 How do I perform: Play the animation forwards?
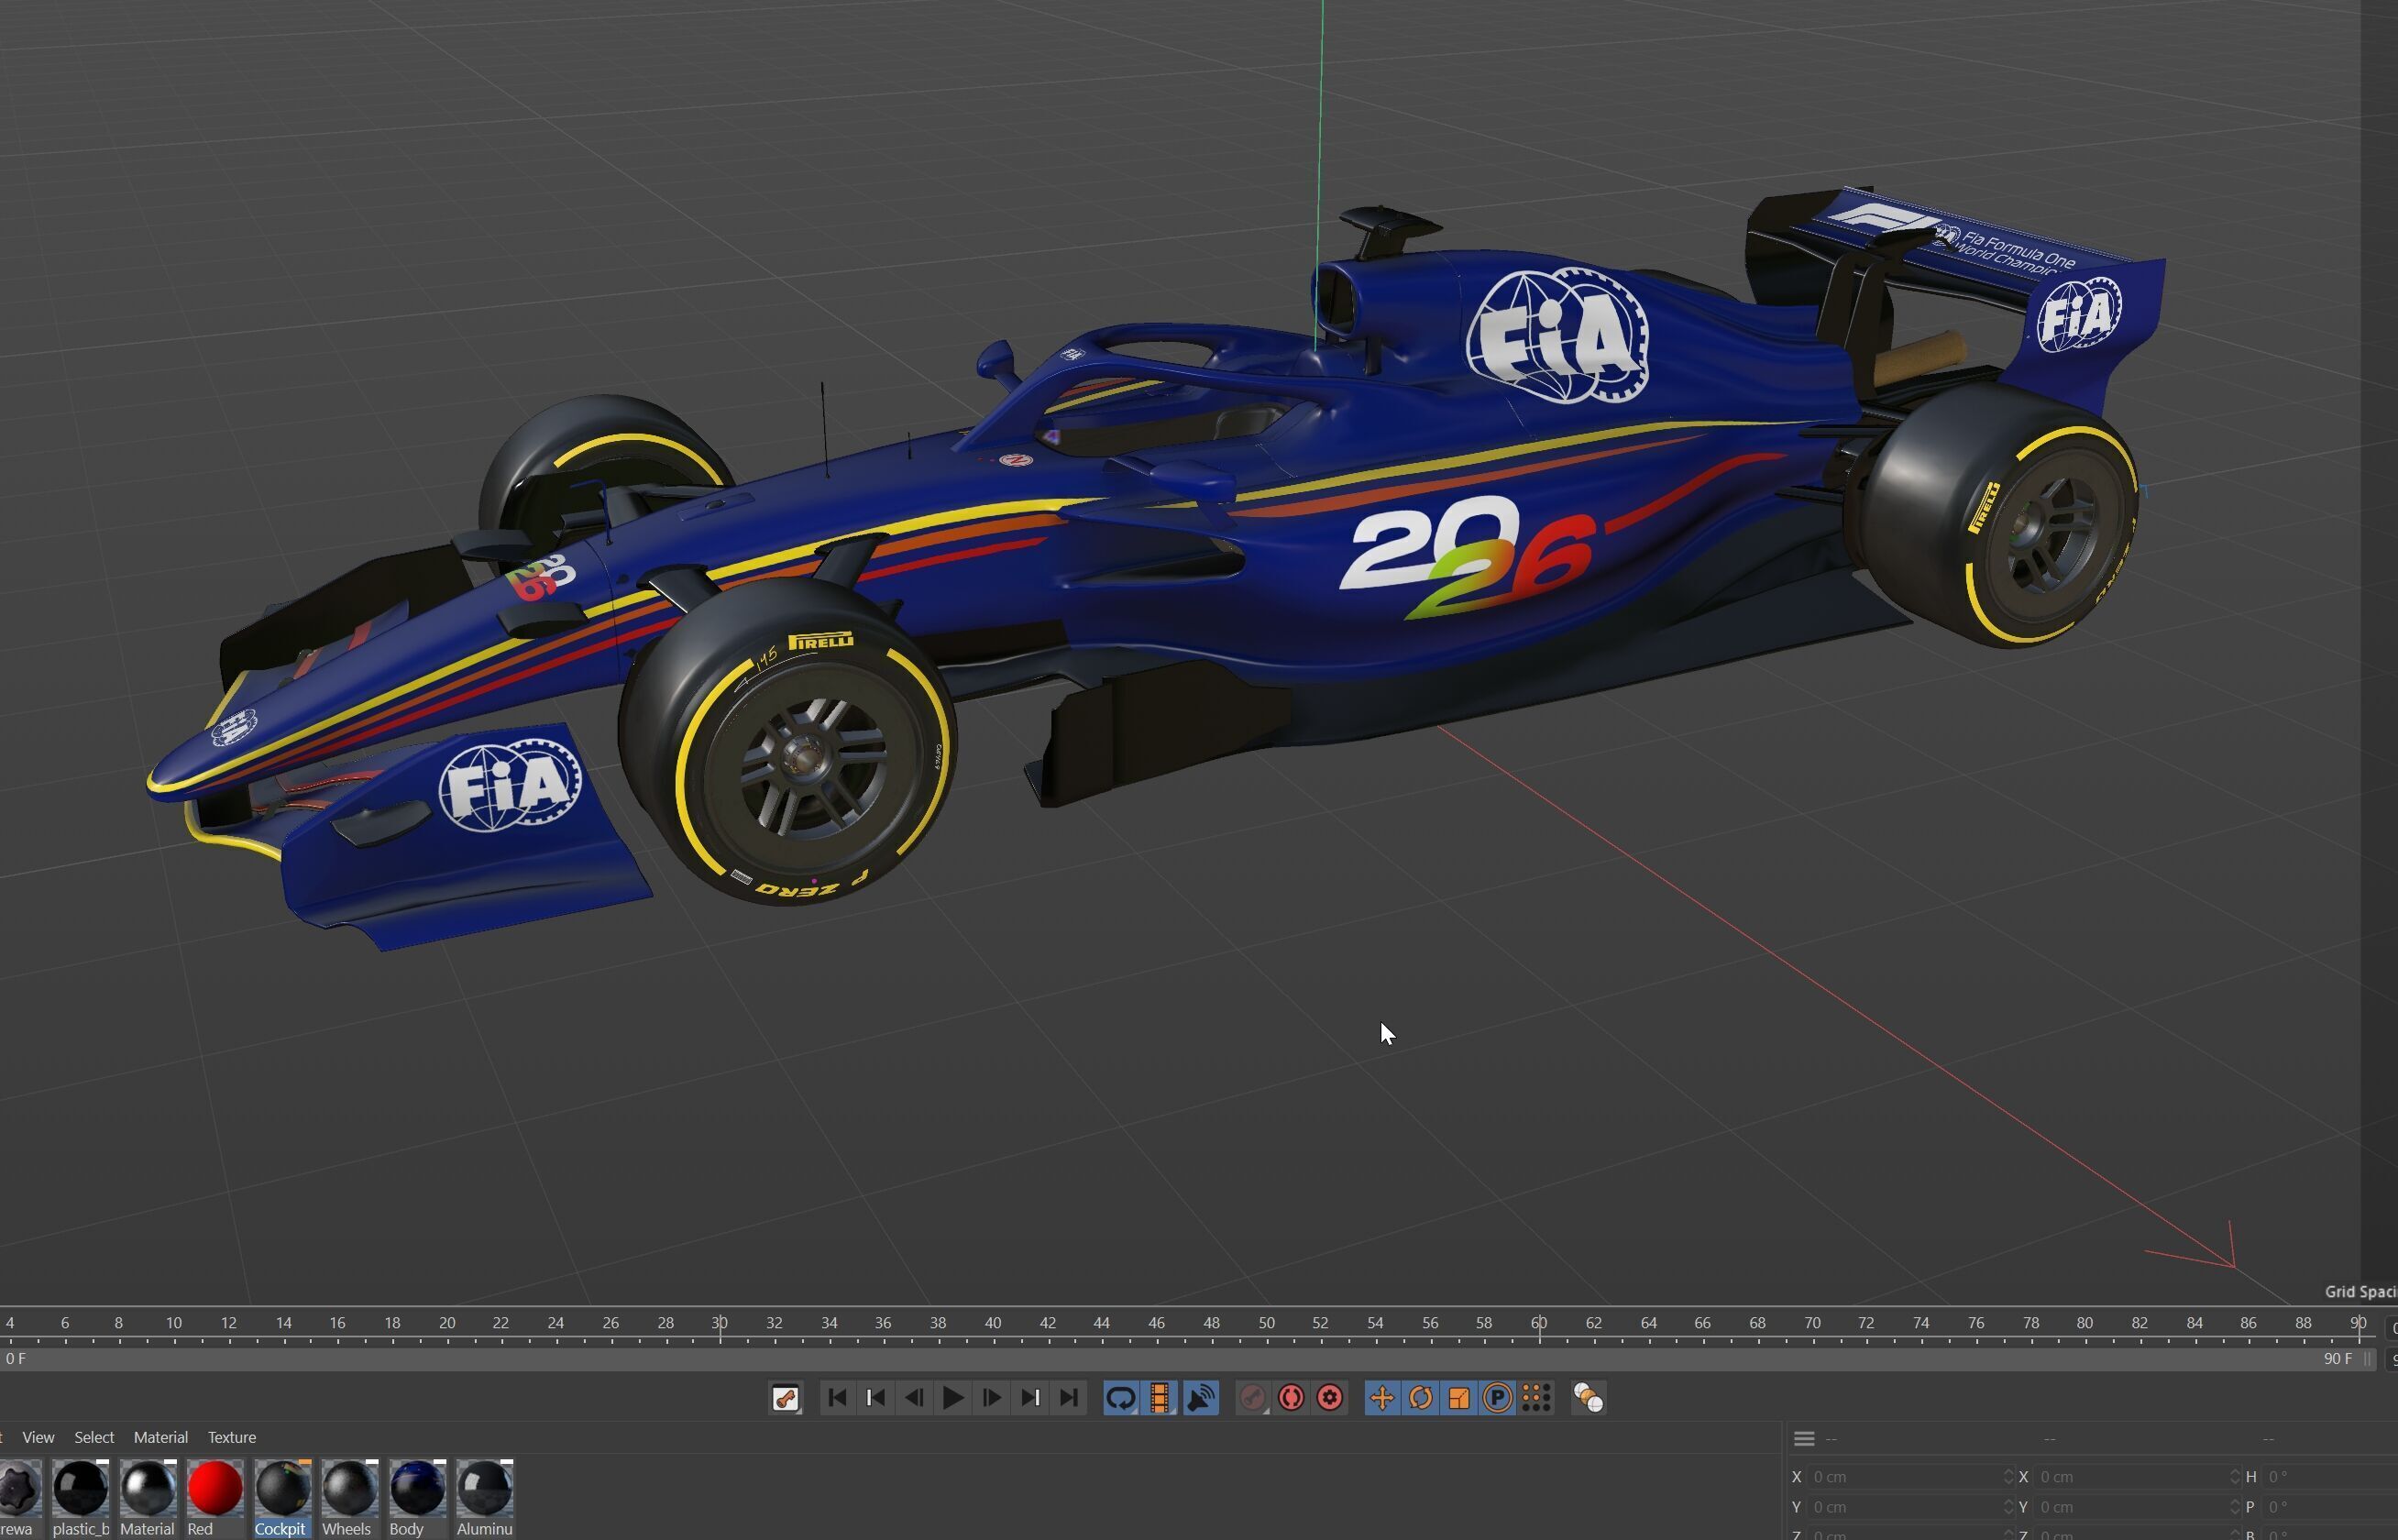coord(953,1398)
